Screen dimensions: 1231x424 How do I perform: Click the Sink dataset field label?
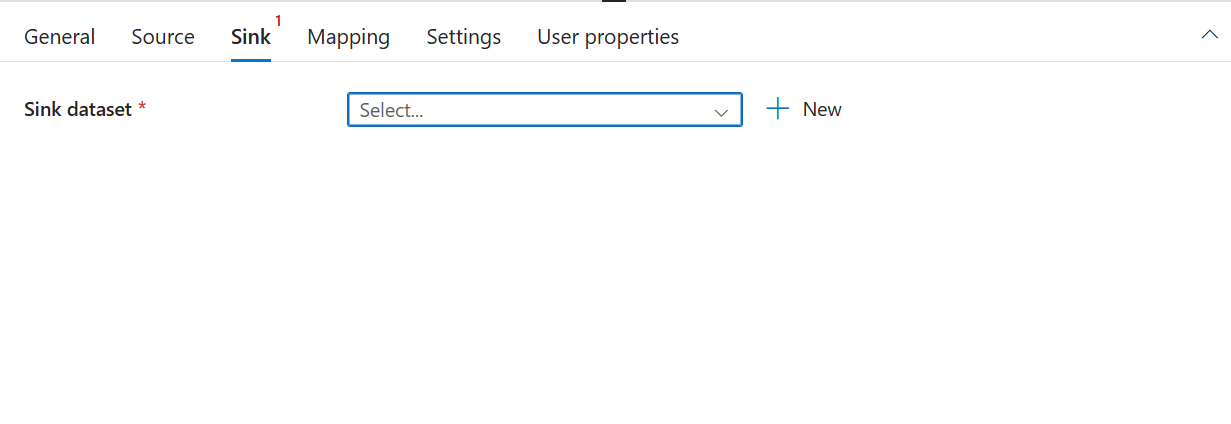pos(78,110)
